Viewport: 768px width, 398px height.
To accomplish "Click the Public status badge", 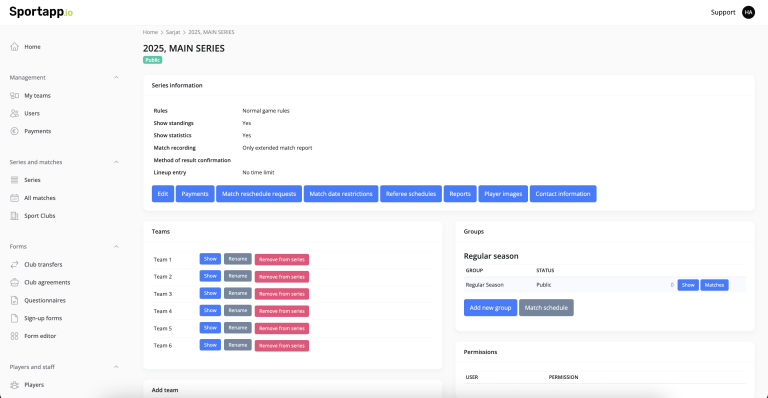I will coord(152,60).
